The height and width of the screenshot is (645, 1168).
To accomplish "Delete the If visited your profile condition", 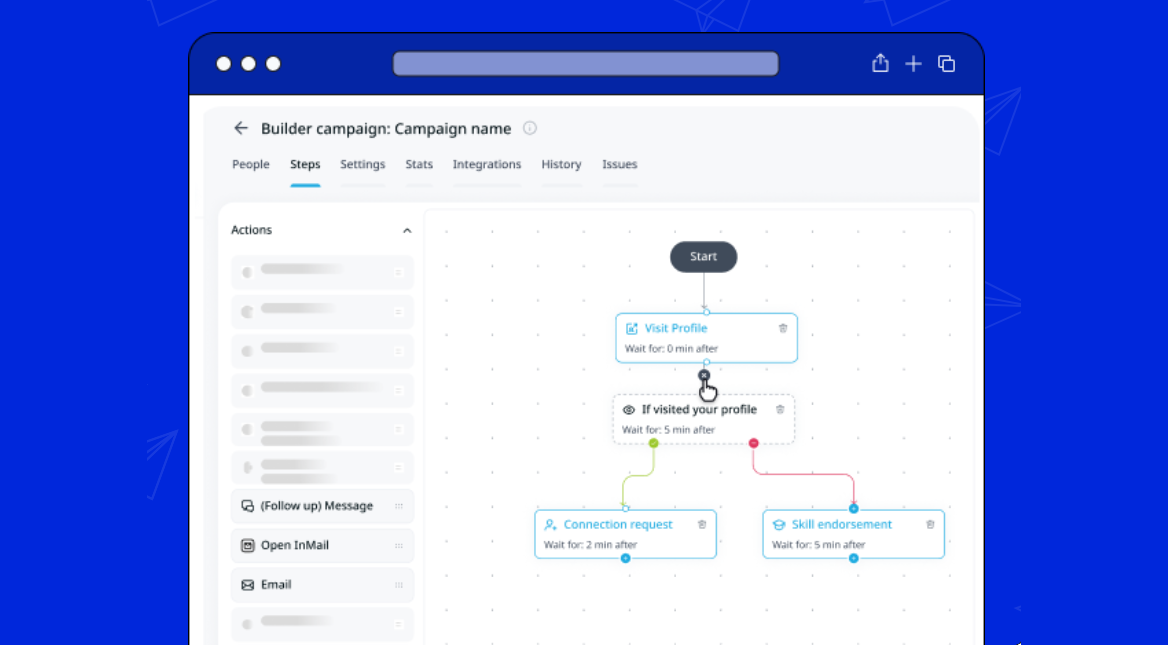I will coord(780,410).
